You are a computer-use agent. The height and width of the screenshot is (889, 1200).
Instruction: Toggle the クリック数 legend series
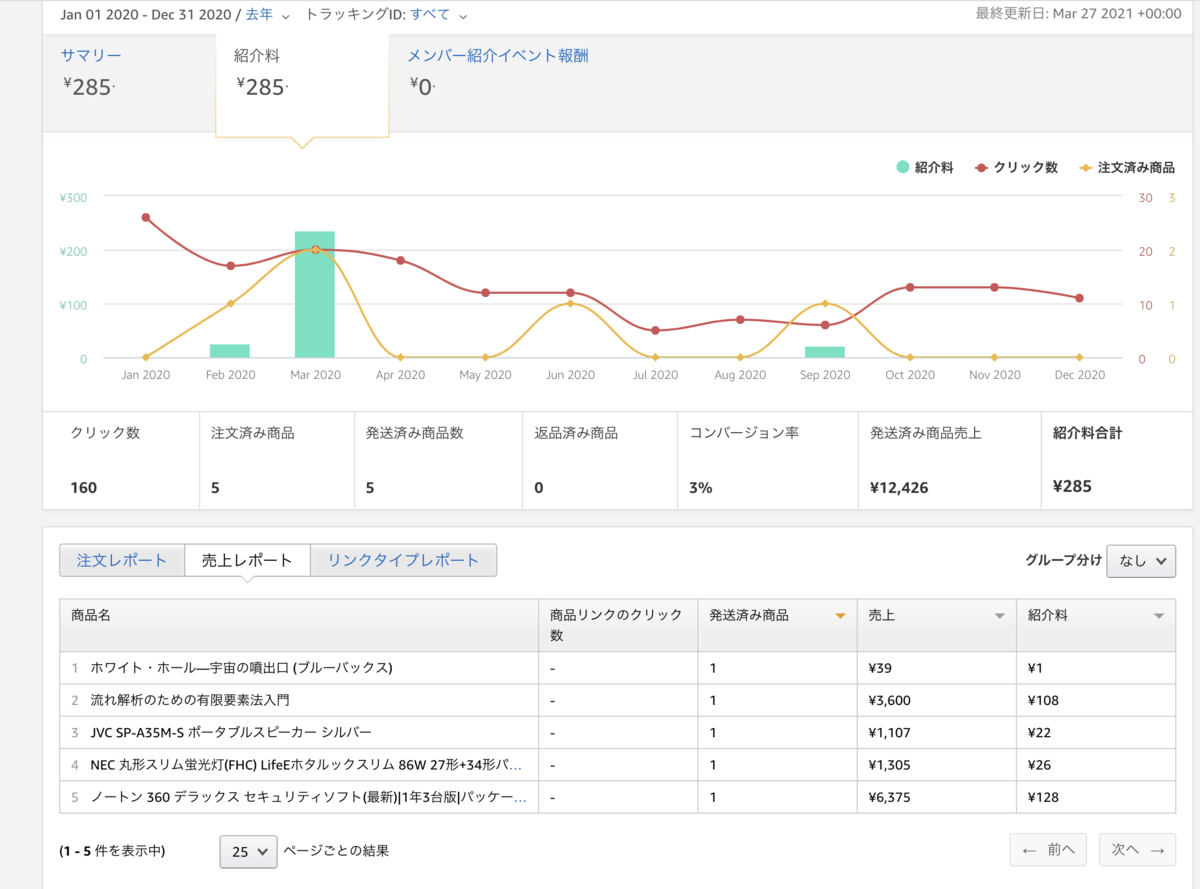[x=1017, y=168]
